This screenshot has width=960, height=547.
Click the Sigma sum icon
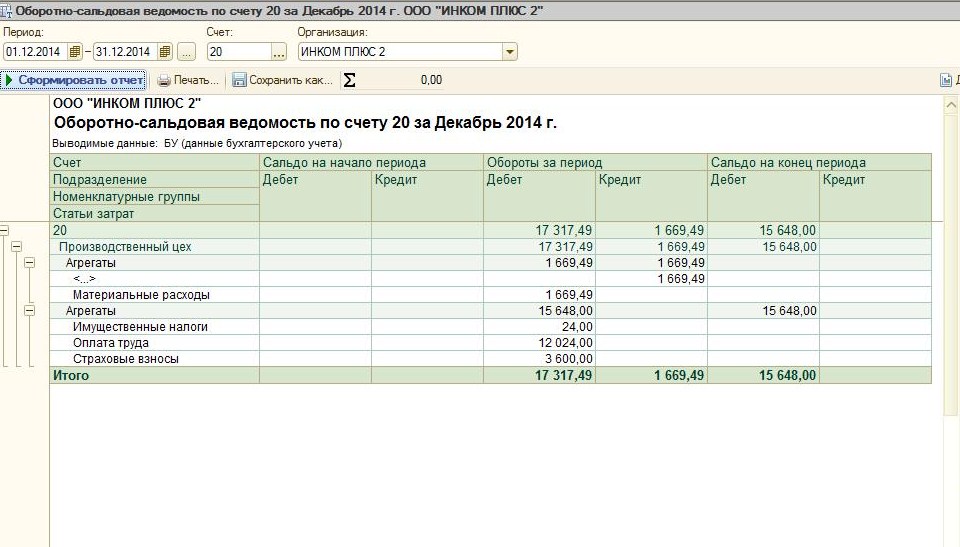pyautogui.click(x=349, y=80)
